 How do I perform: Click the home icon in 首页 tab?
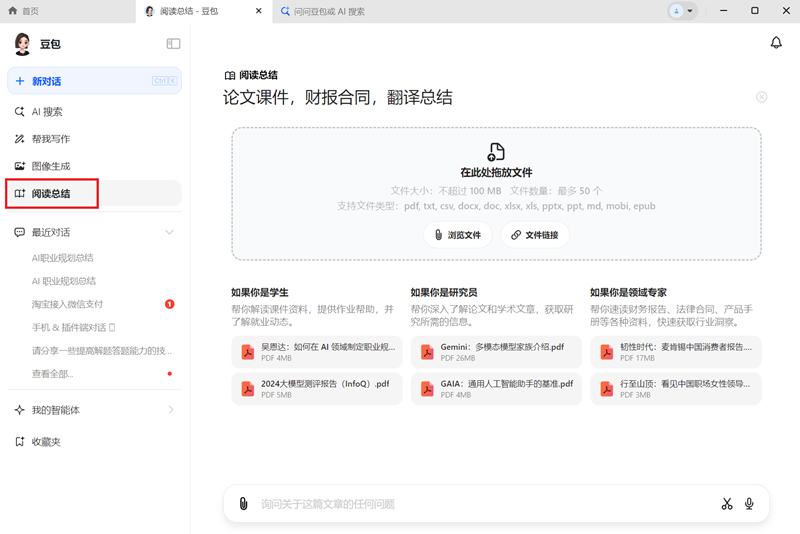(x=13, y=11)
